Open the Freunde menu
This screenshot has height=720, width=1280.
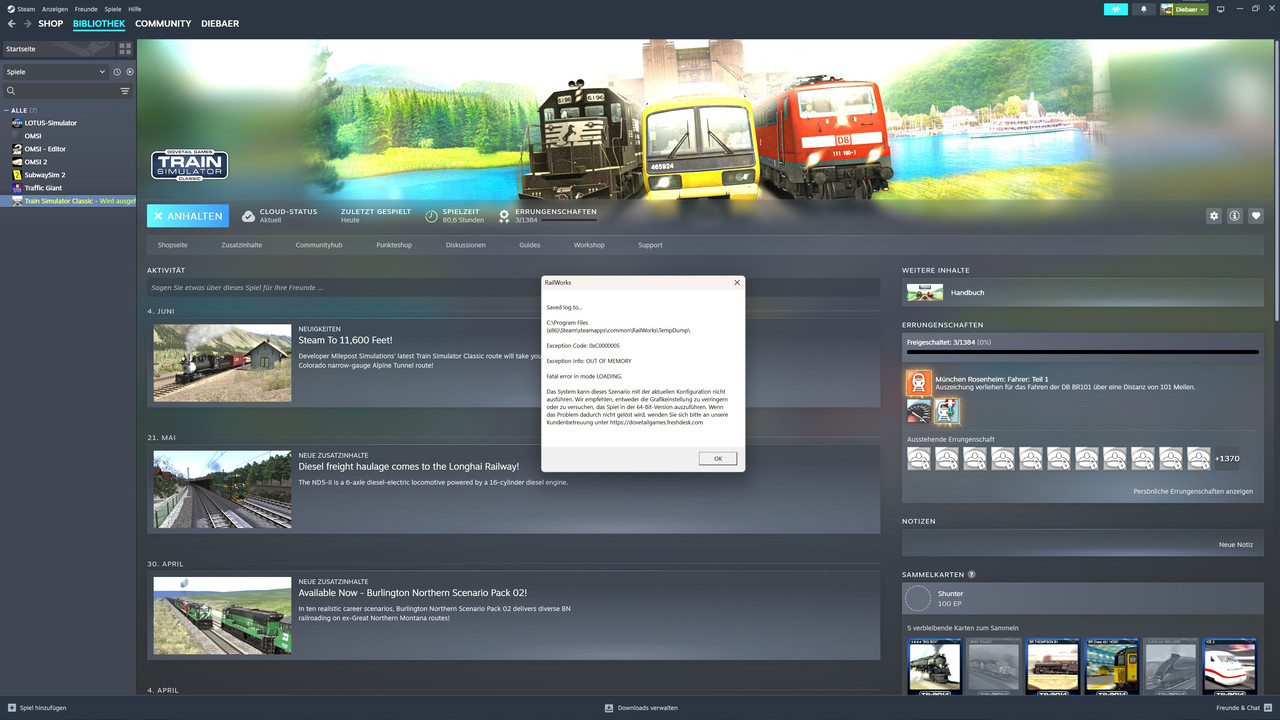(x=86, y=9)
